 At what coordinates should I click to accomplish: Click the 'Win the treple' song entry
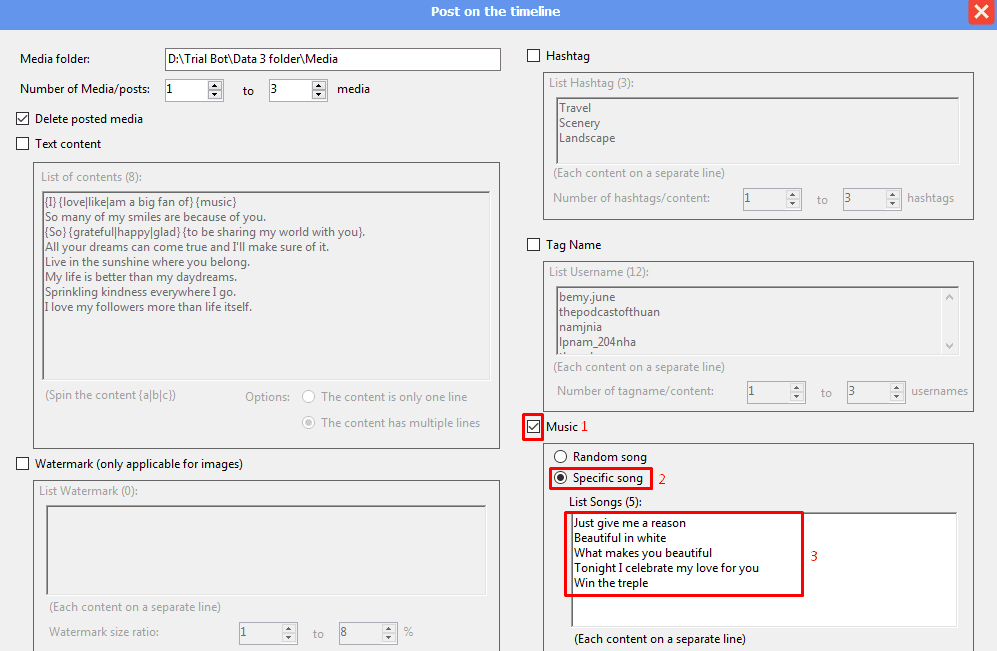pyautogui.click(x=611, y=583)
